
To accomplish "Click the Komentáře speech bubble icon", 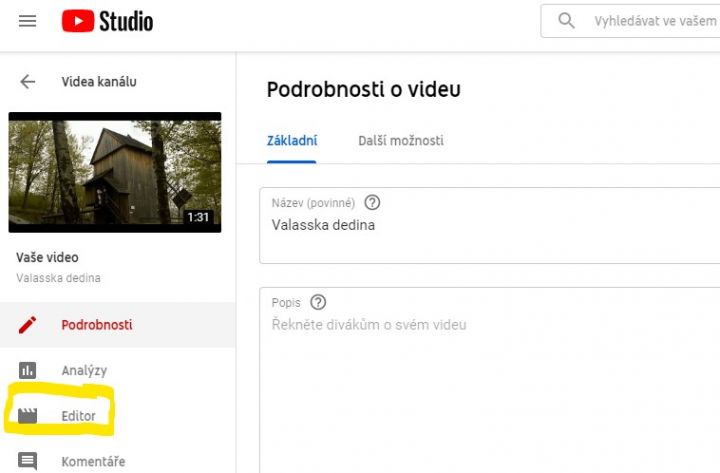I will pyautogui.click(x=28, y=461).
